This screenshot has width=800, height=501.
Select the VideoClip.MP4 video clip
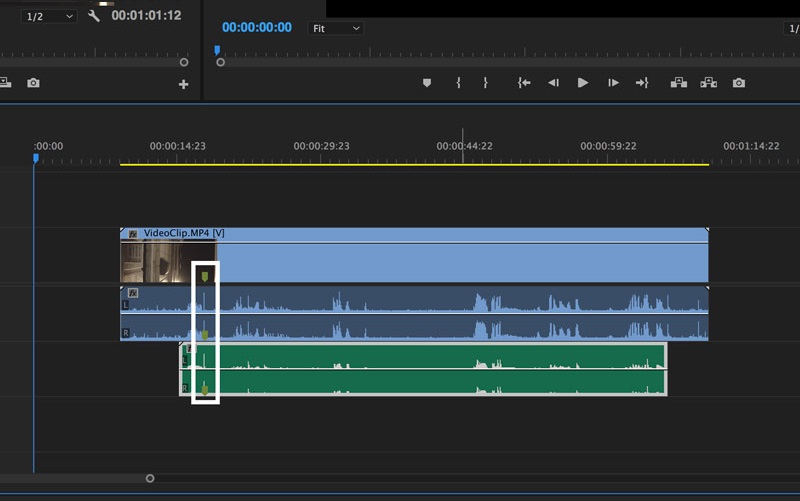click(x=460, y=262)
